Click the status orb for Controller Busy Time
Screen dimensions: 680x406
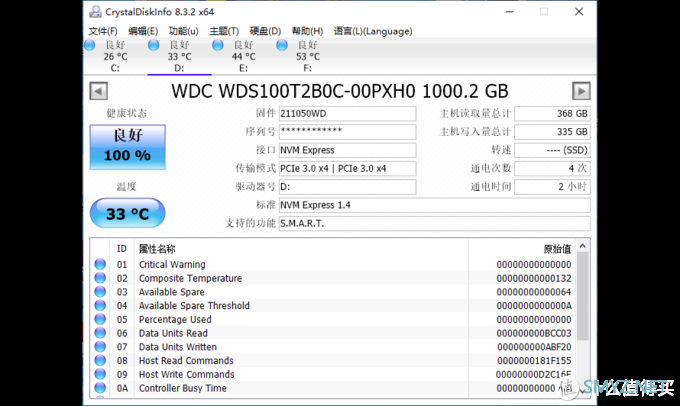pos(100,388)
